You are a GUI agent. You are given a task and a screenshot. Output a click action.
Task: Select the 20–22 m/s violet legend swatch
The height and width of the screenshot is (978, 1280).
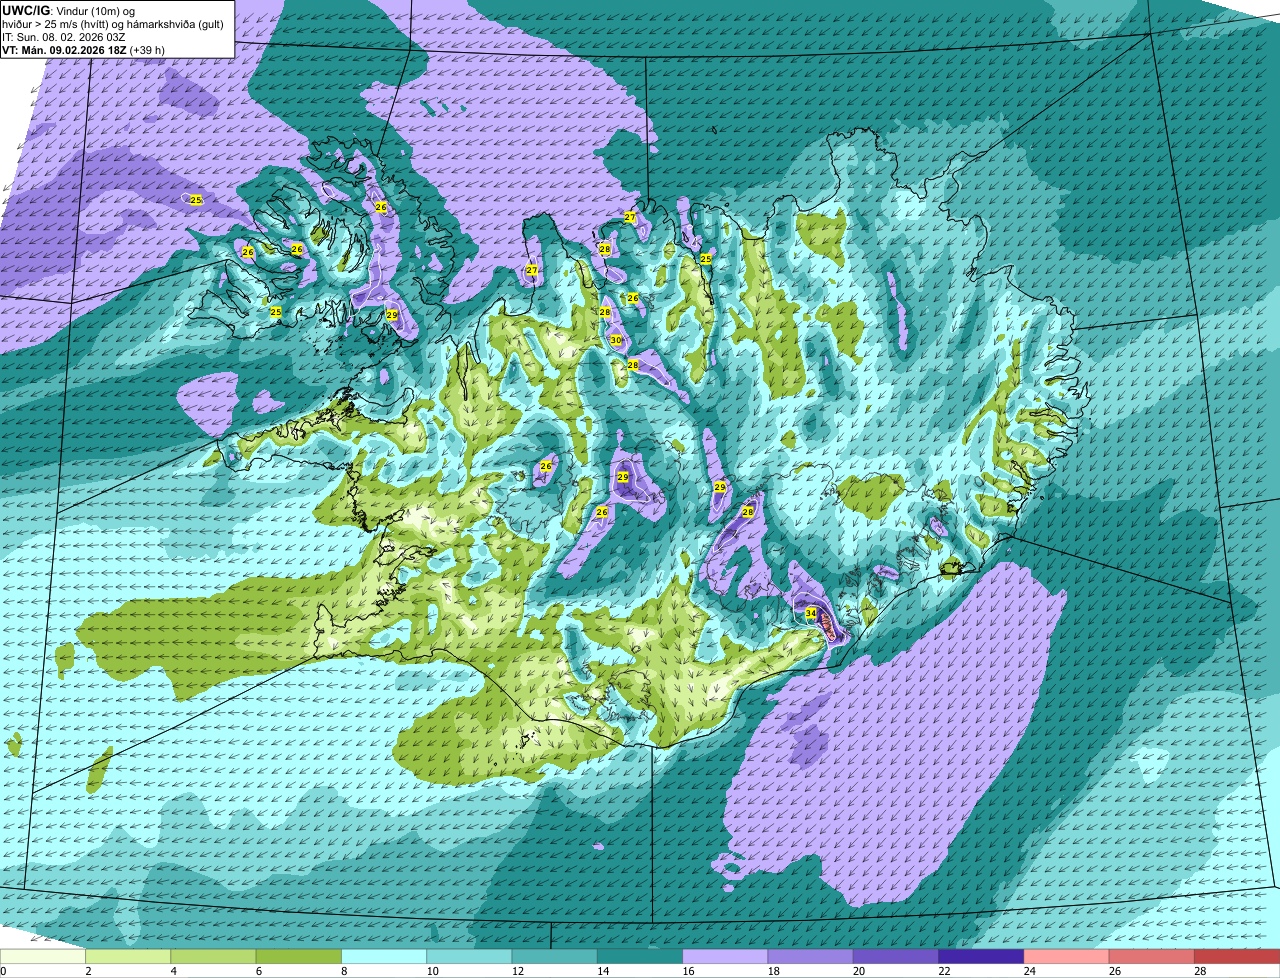tap(897, 957)
